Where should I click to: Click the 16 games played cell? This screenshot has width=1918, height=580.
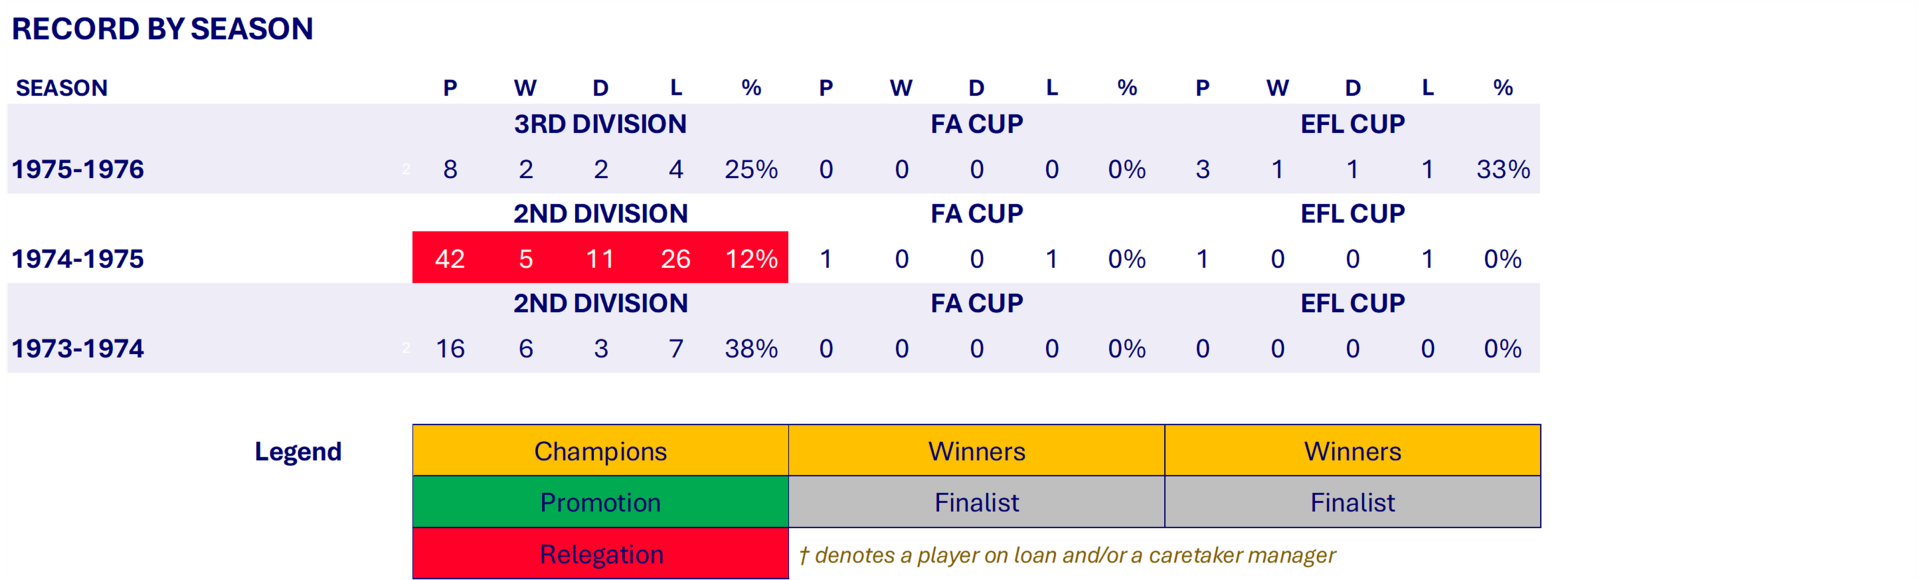tap(450, 349)
